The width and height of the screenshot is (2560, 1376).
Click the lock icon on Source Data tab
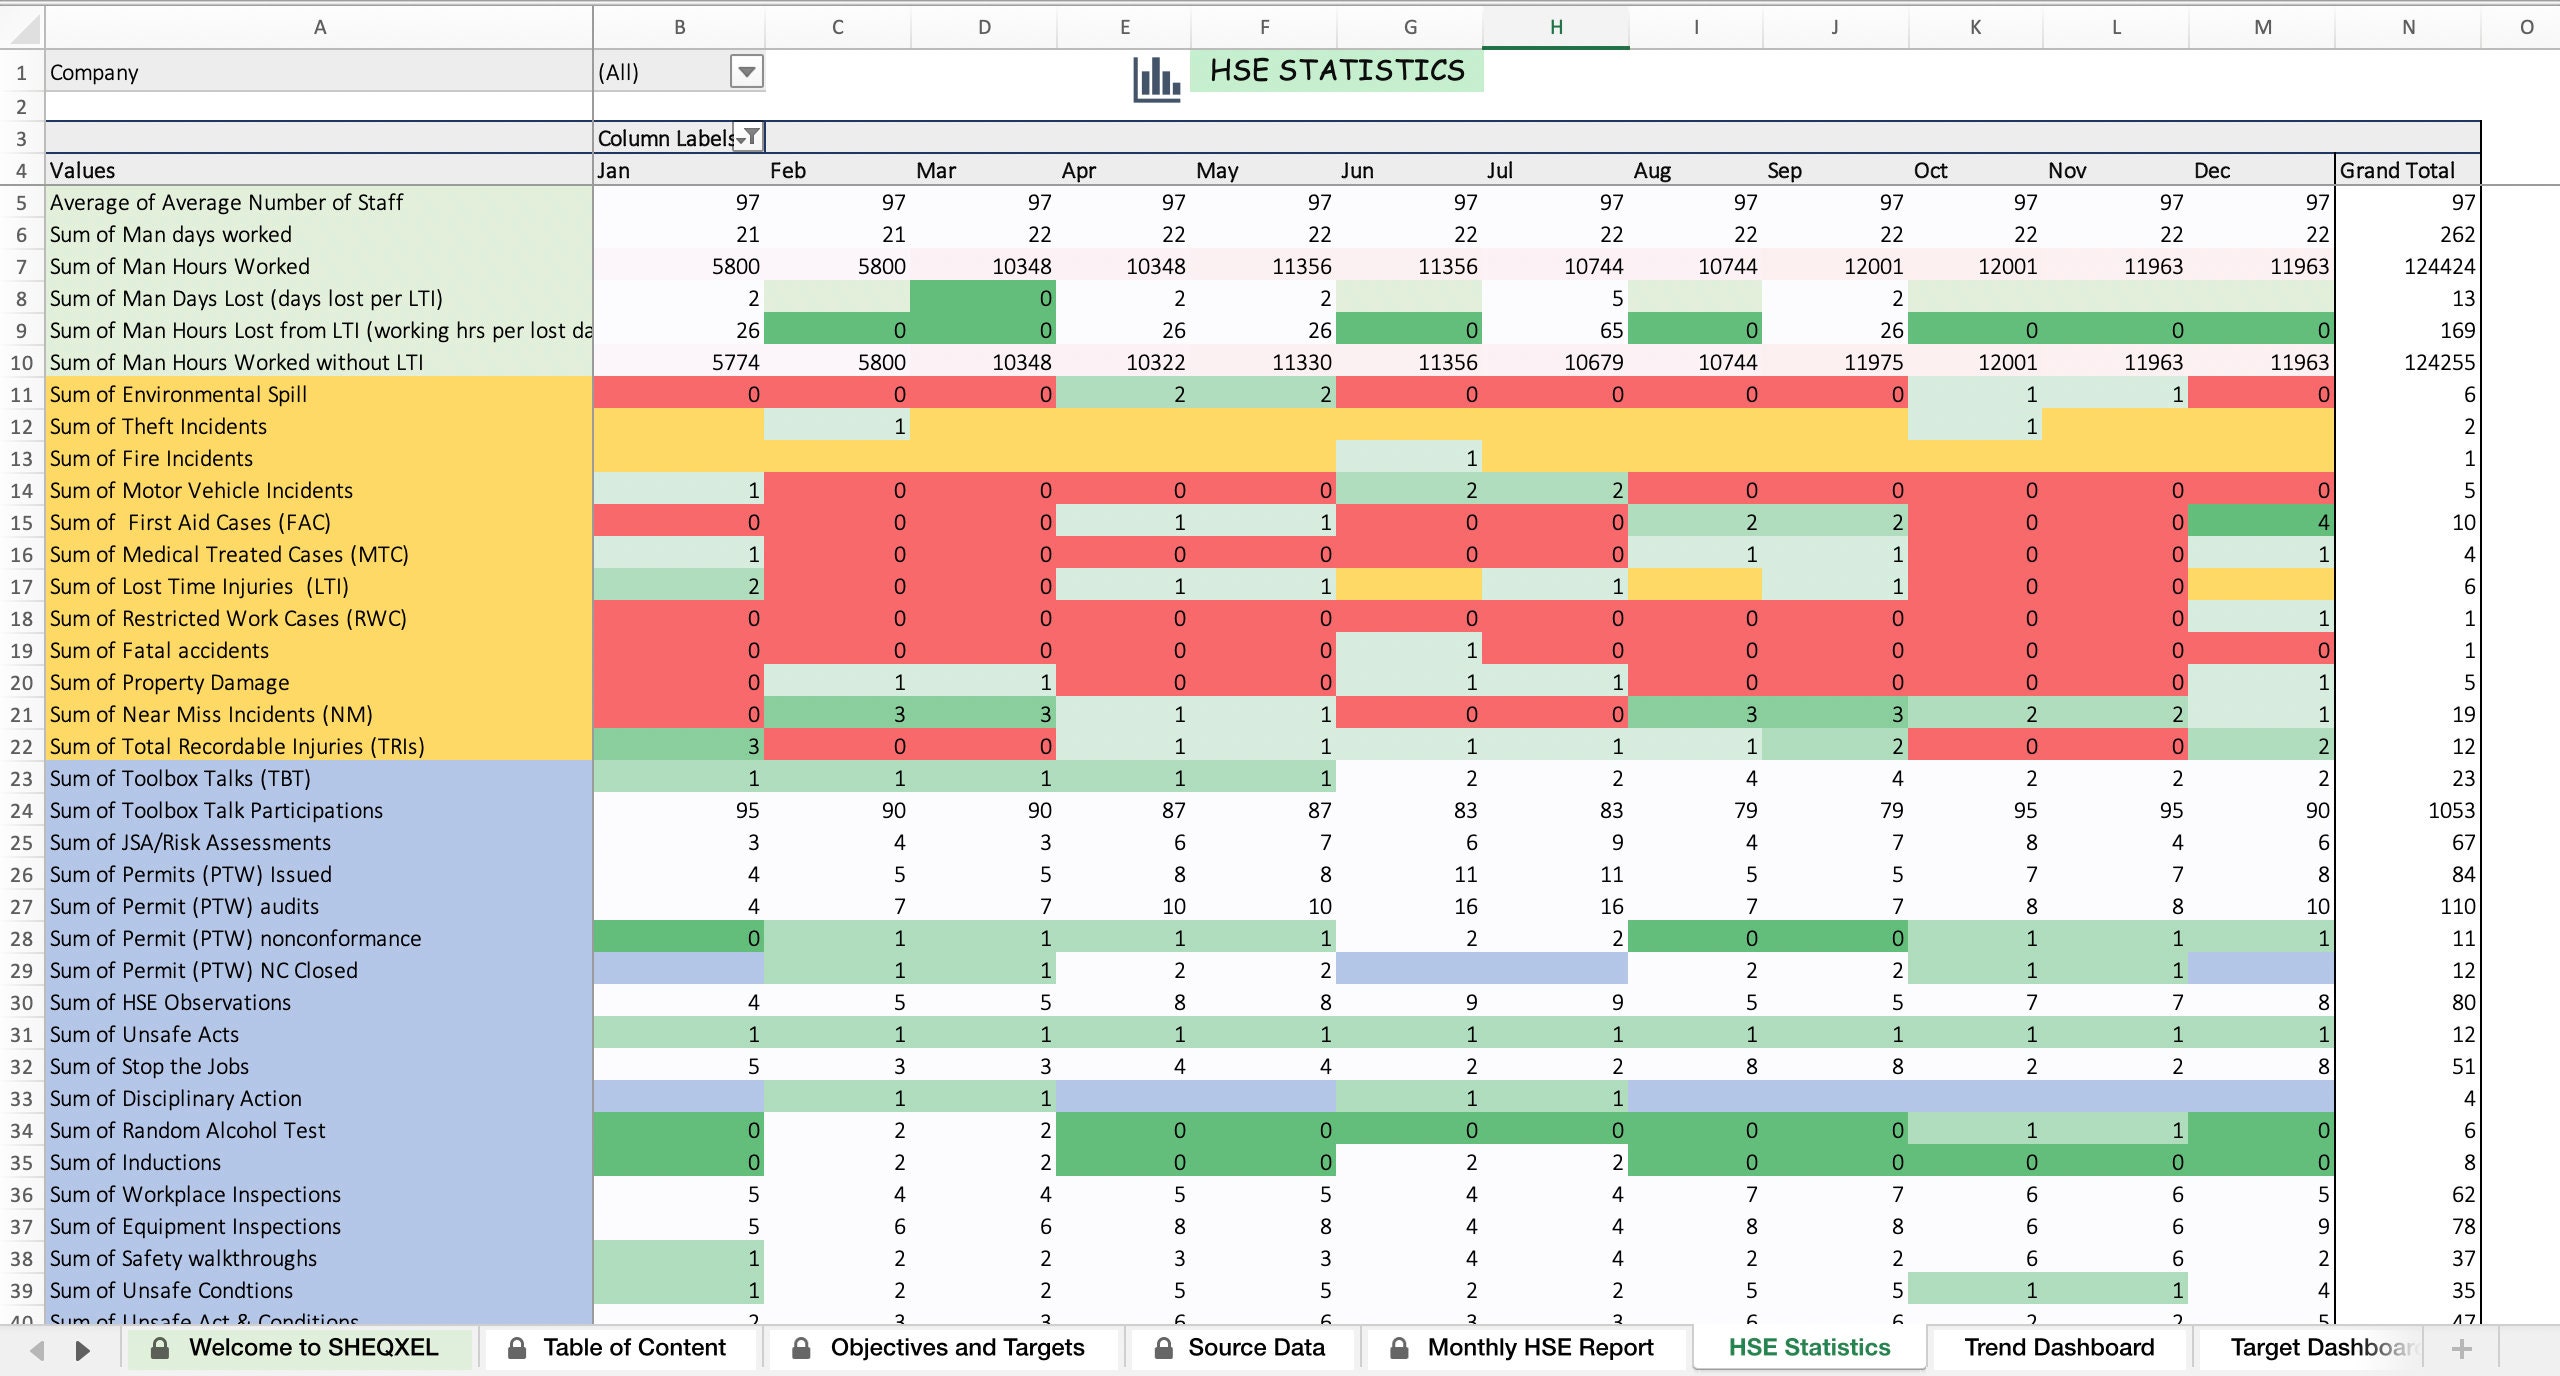(1163, 1348)
